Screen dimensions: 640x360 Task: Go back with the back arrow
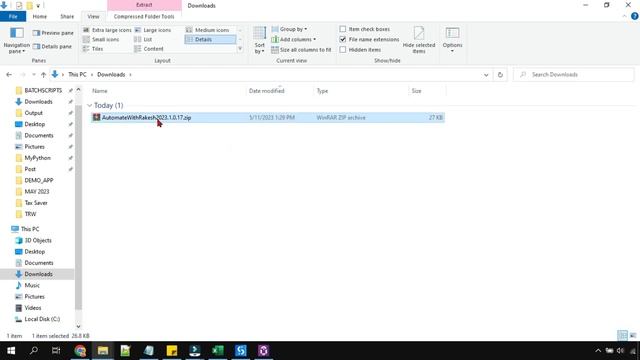click(x=9, y=75)
